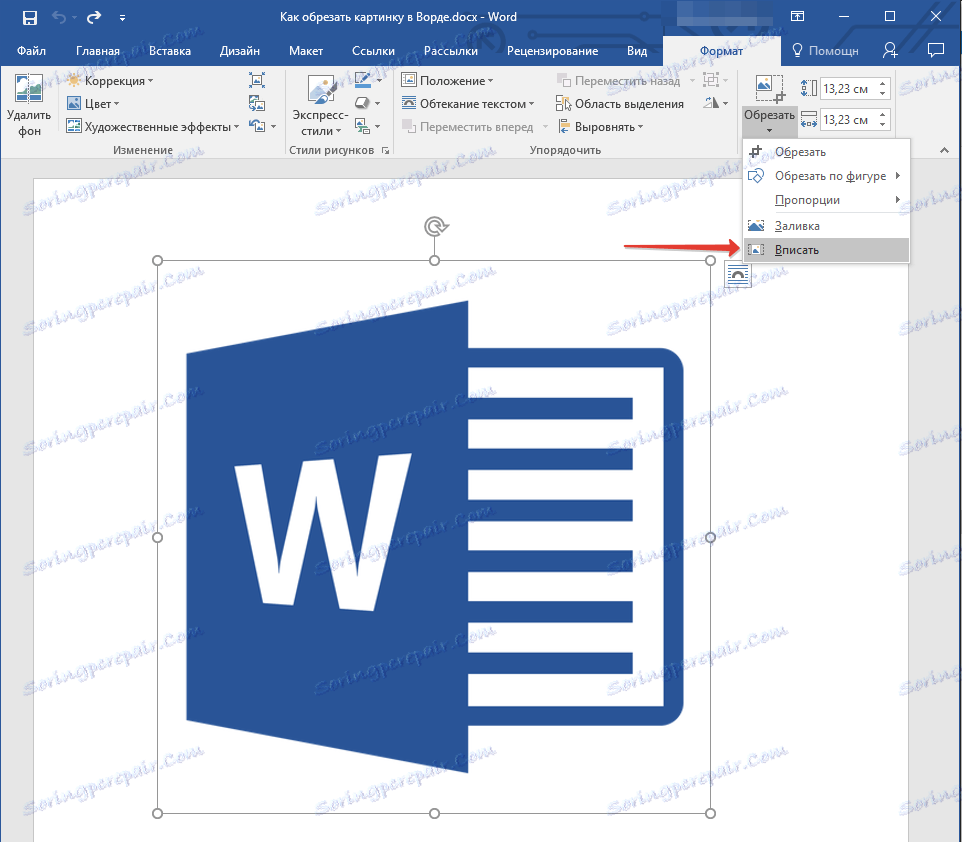Click the Picture Layout icon
The image size is (962, 842).
[x=363, y=126]
